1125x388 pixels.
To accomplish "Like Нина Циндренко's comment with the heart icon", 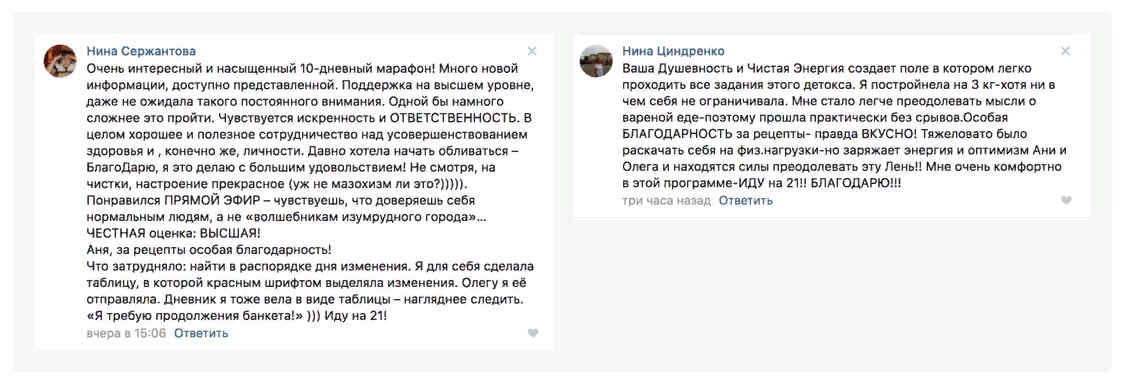I will (1066, 200).
